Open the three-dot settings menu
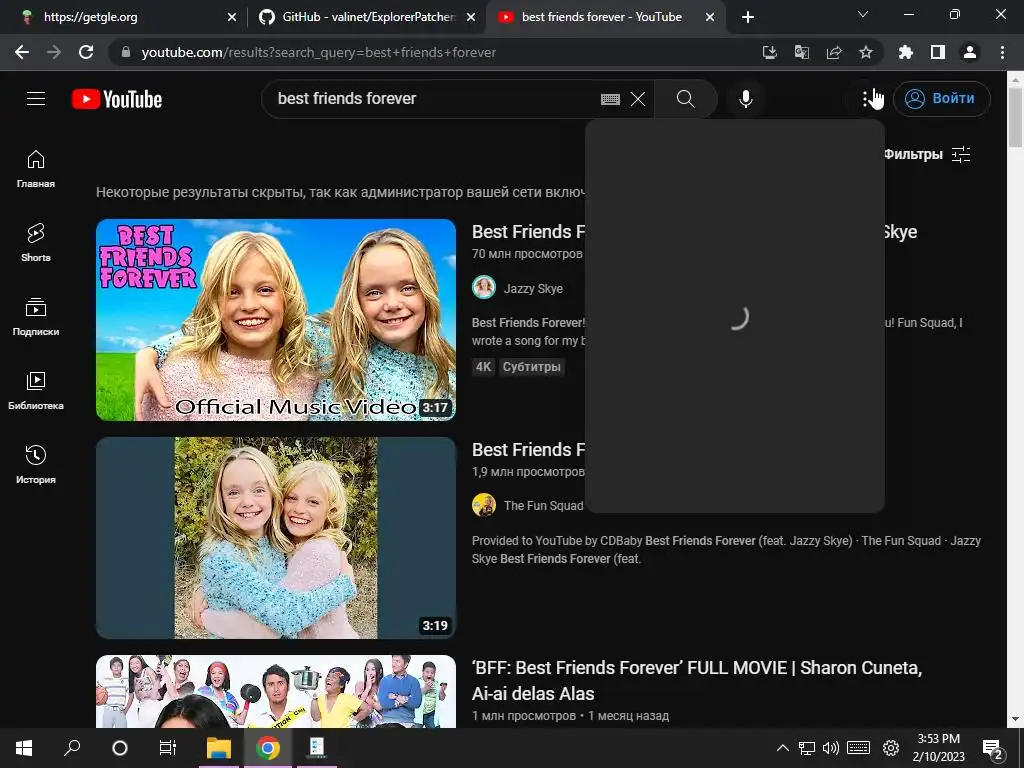 coord(865,99)
